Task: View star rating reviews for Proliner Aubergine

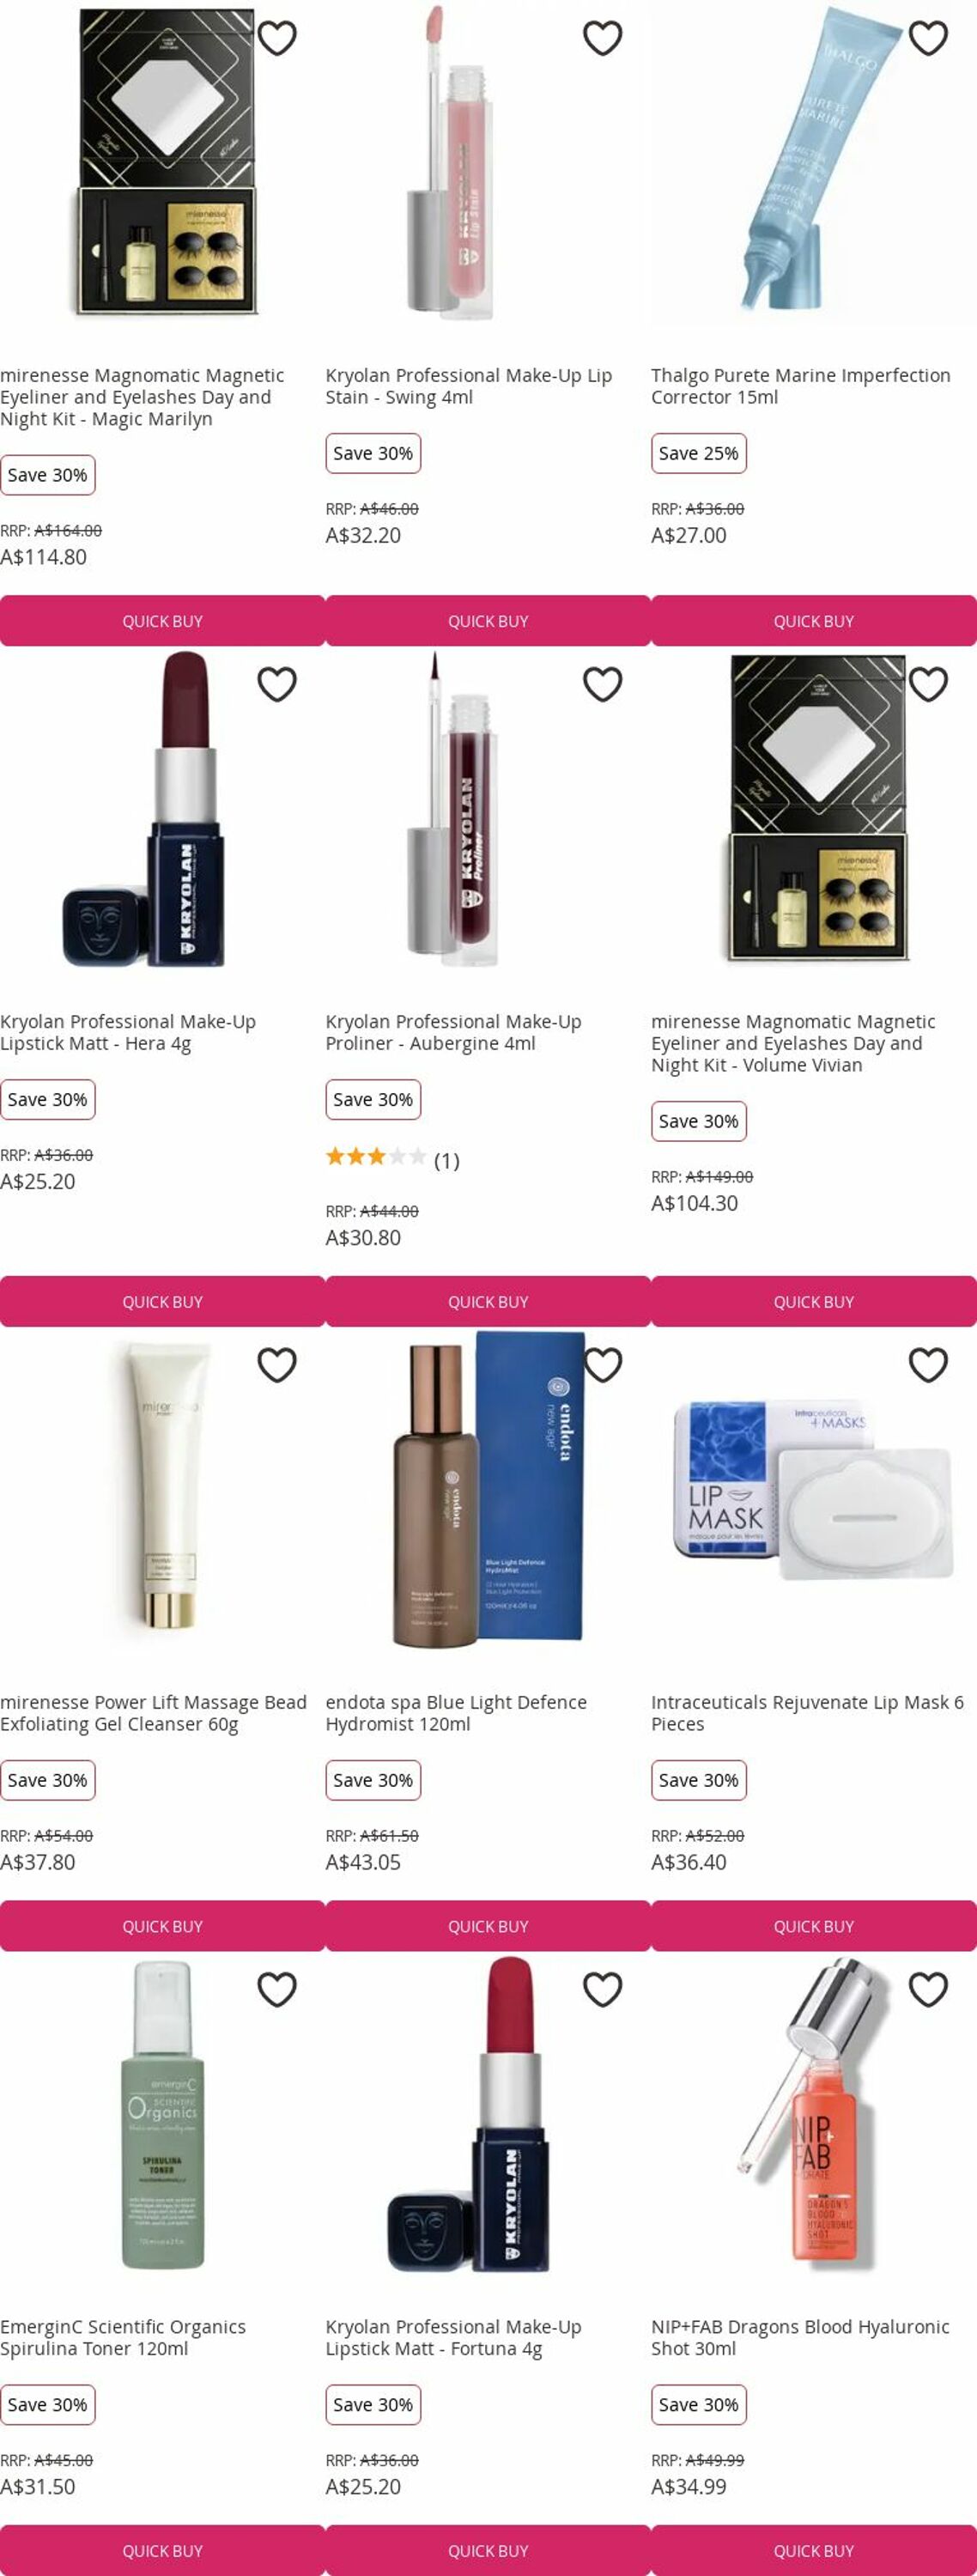Action: pos(392,1159)
